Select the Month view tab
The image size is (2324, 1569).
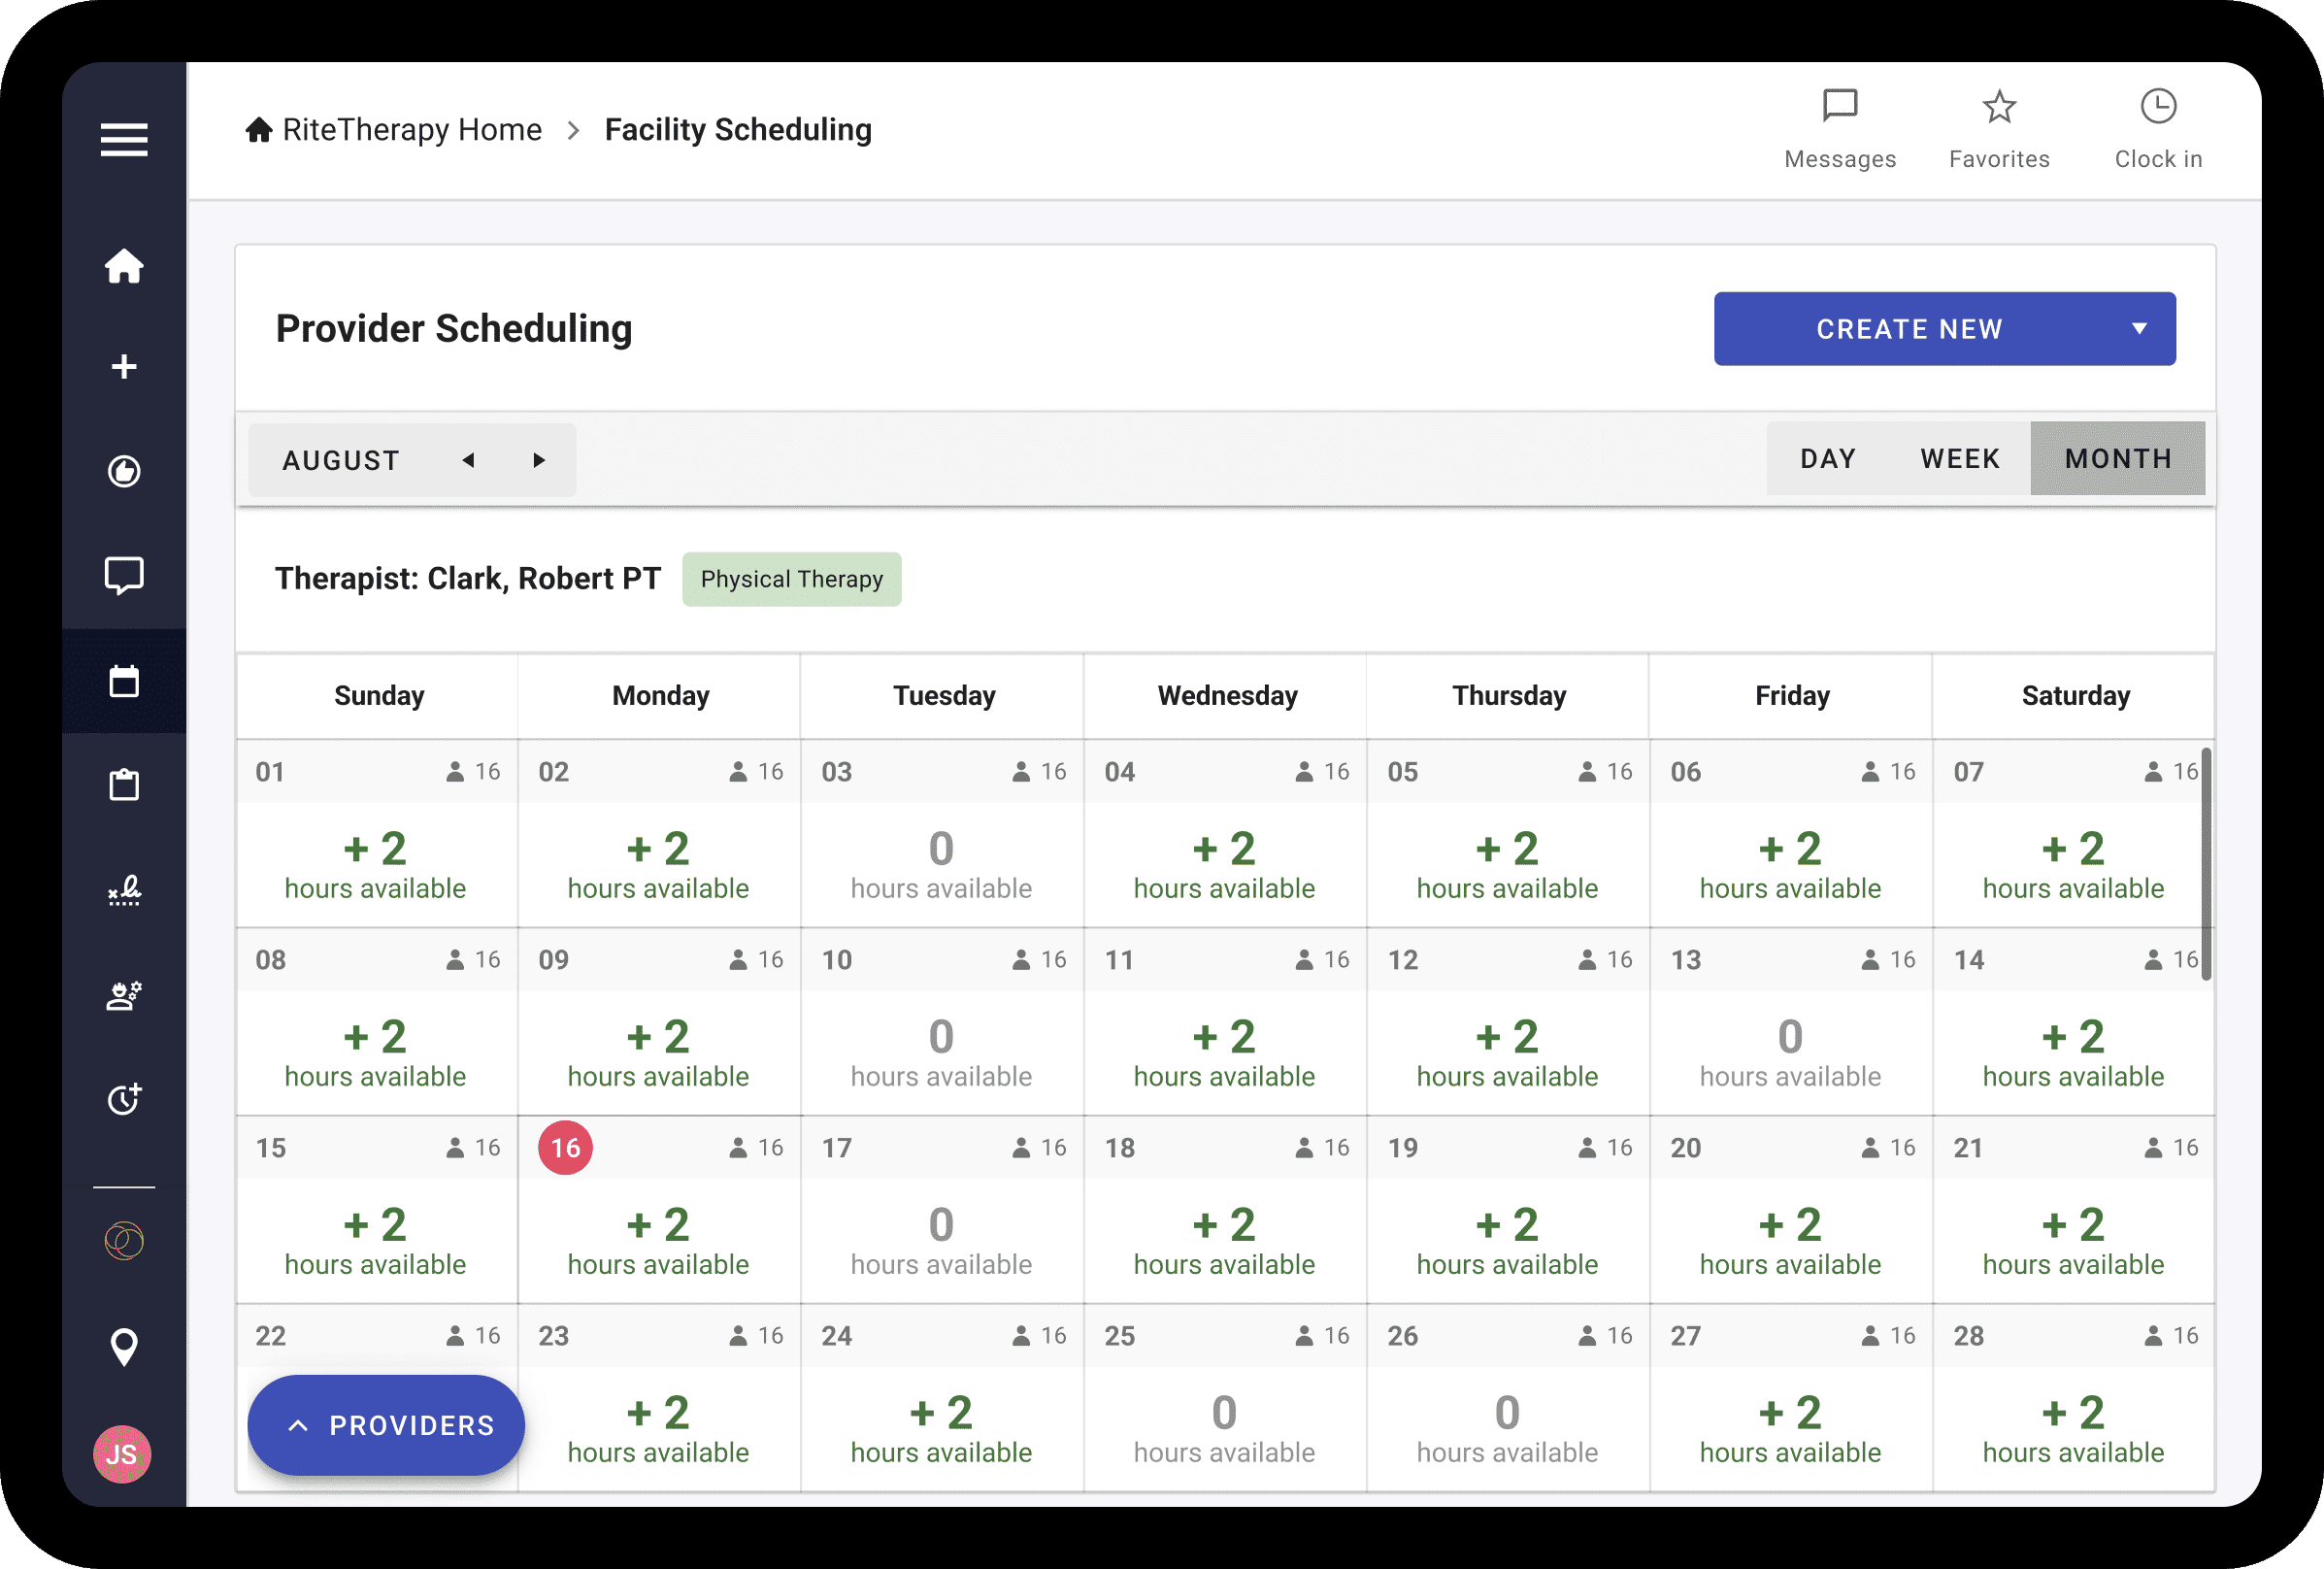(x=2118, y=459)
